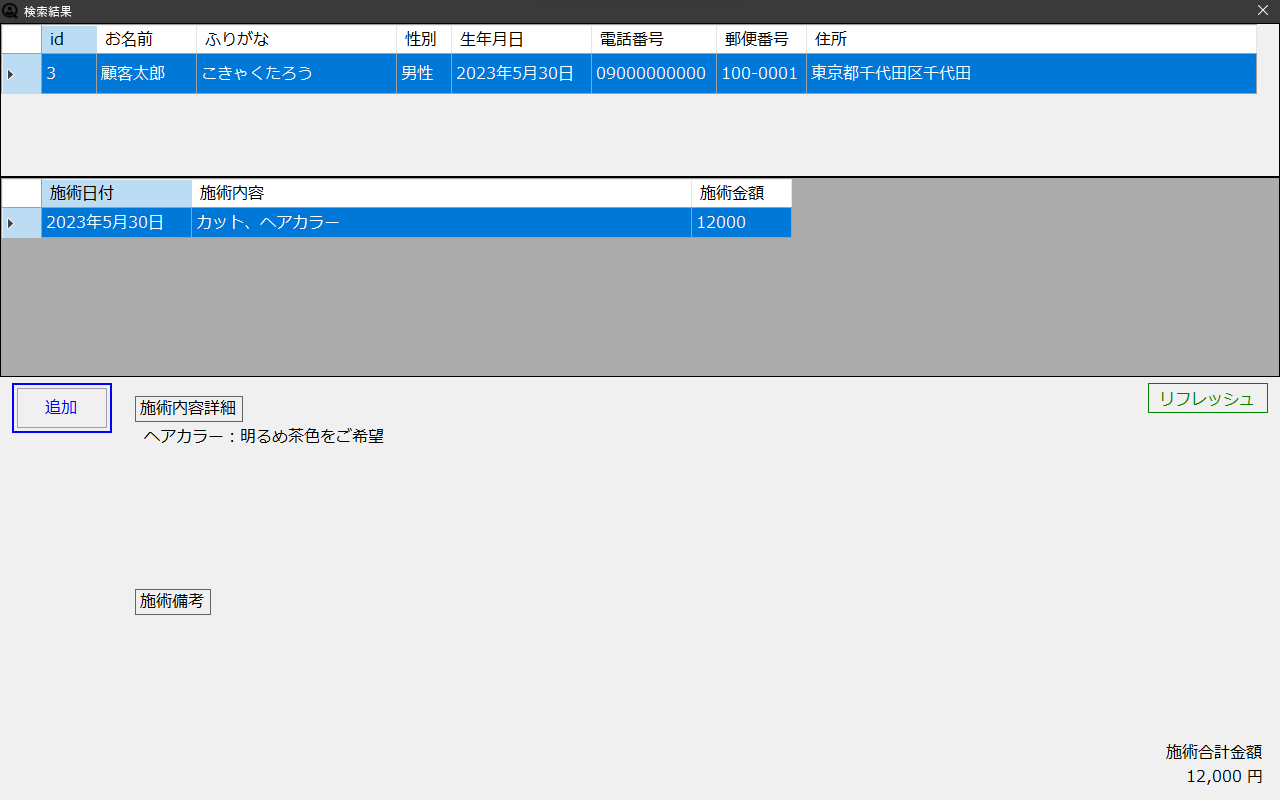Image resolution: width=1280 pixels, height=800 pixels.
Task: Sort by the id column header
Action: tap(68, 40)
